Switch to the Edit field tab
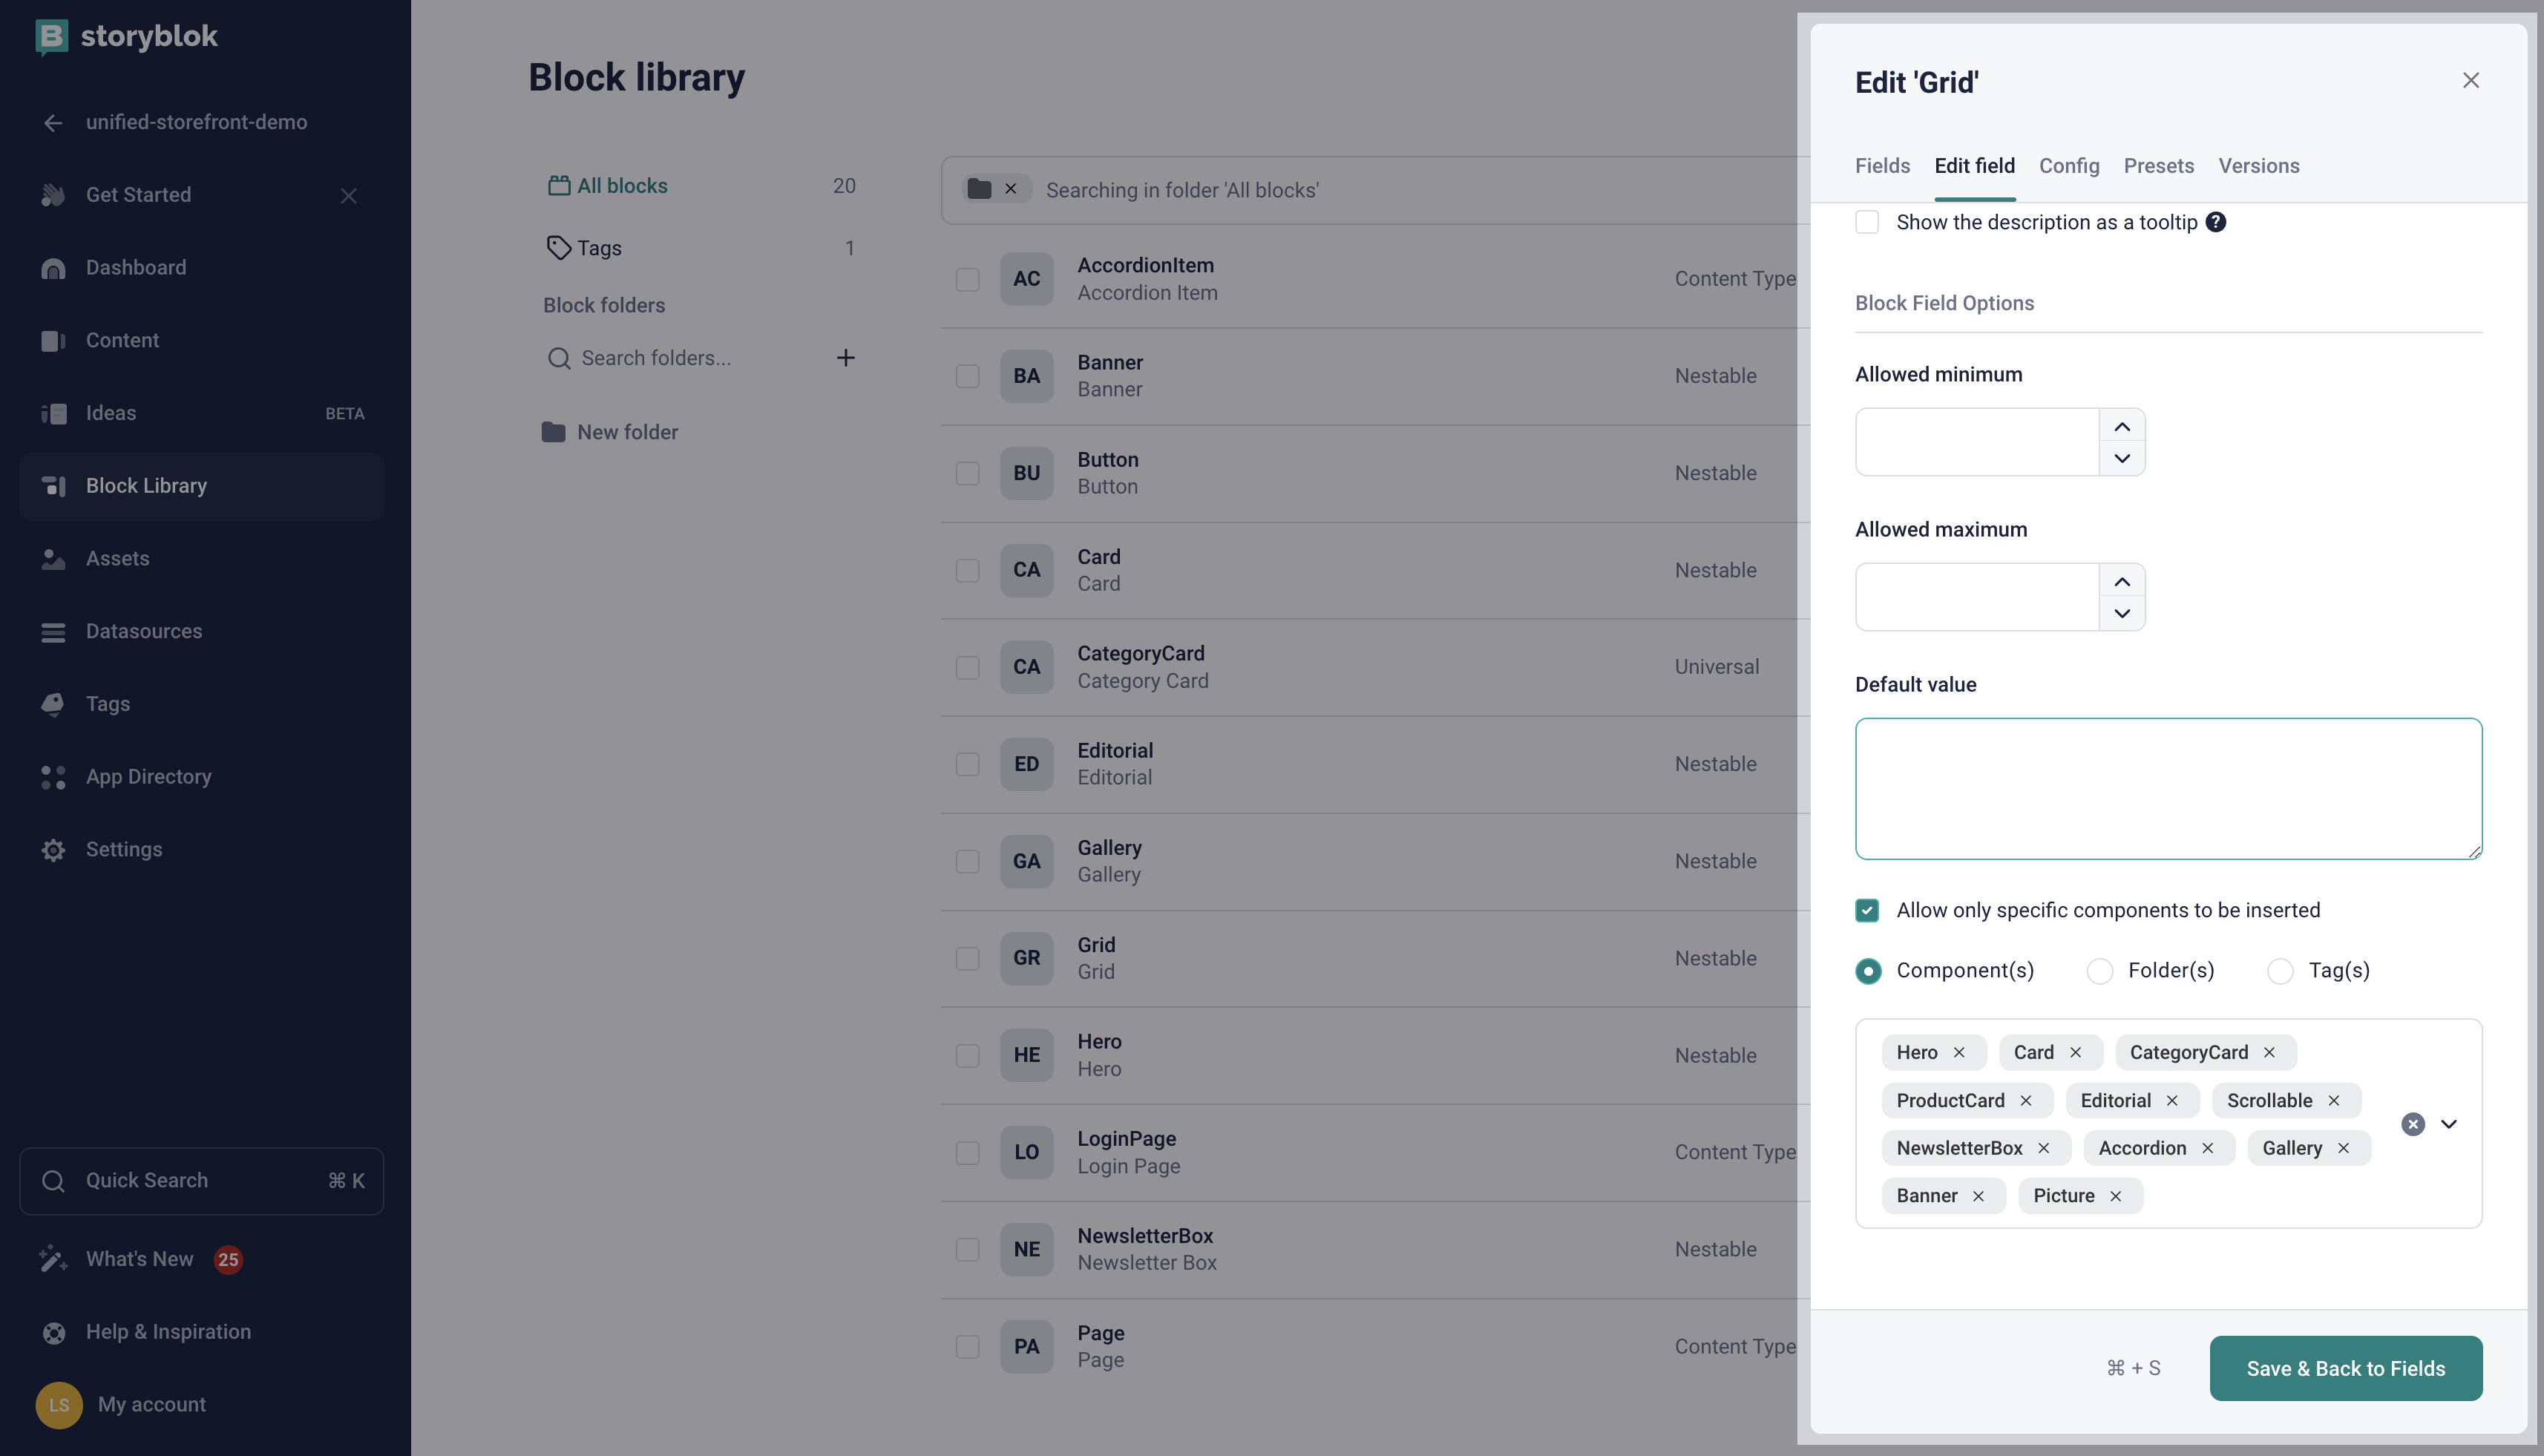This screenshot has height=1456, width=2544. (1974, 166)
